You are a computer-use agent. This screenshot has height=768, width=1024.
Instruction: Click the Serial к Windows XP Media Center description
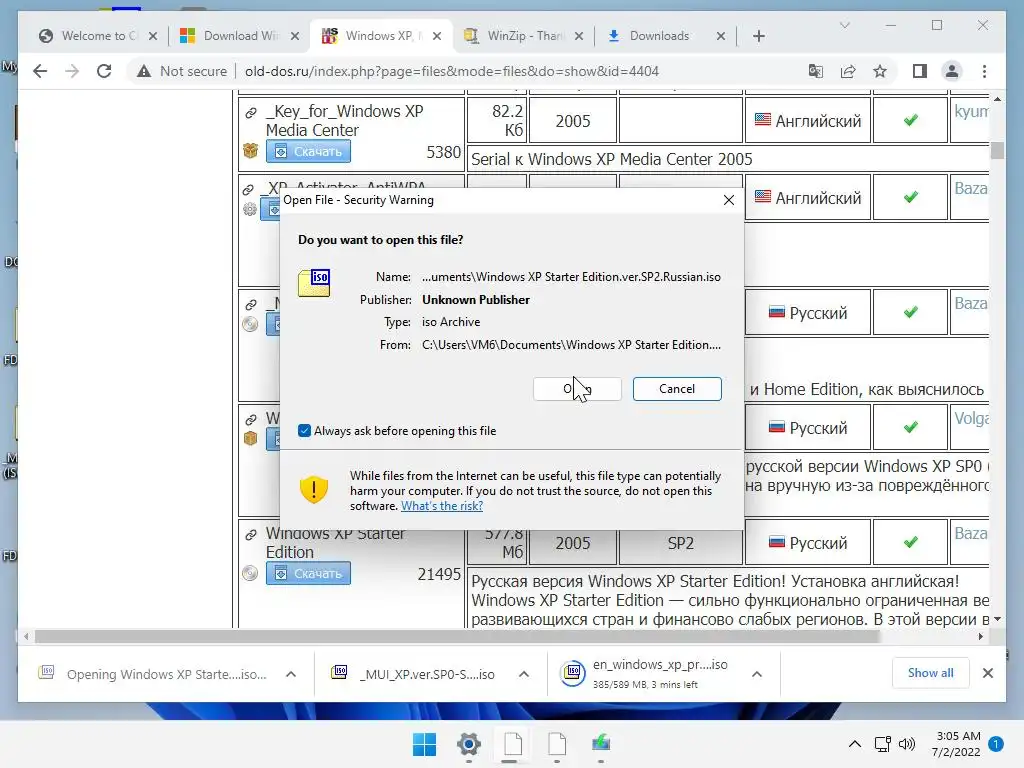[x=611, y=159]
